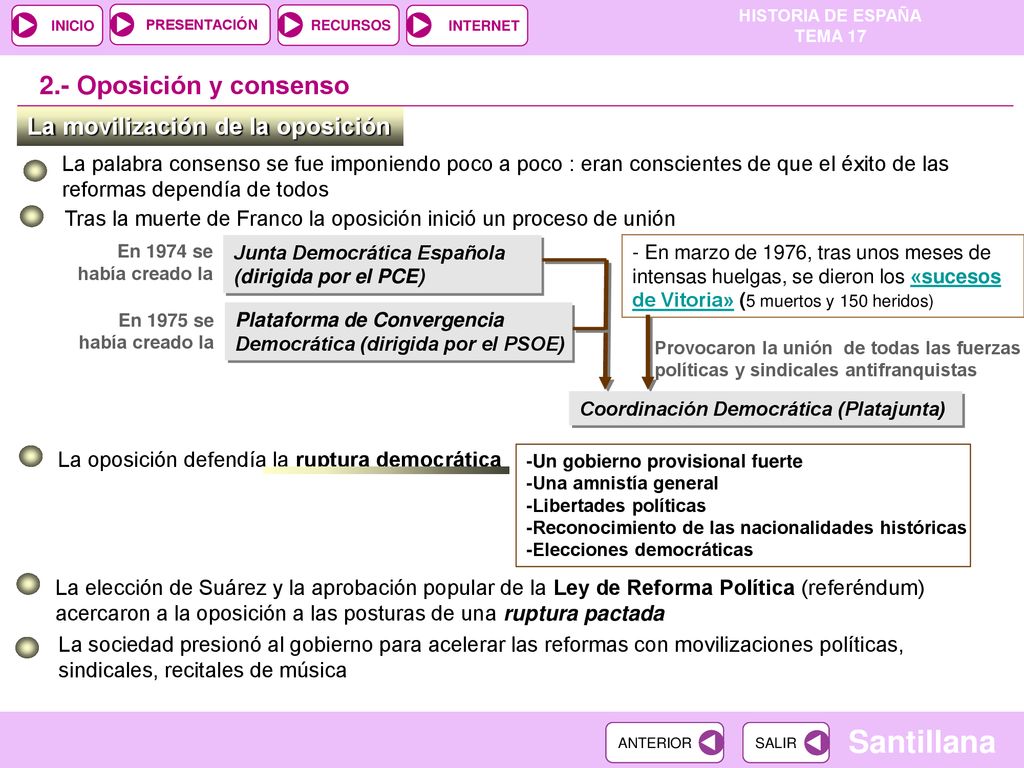Follow the «sucesos de Vitoria» hyperlink

point(955,277)
